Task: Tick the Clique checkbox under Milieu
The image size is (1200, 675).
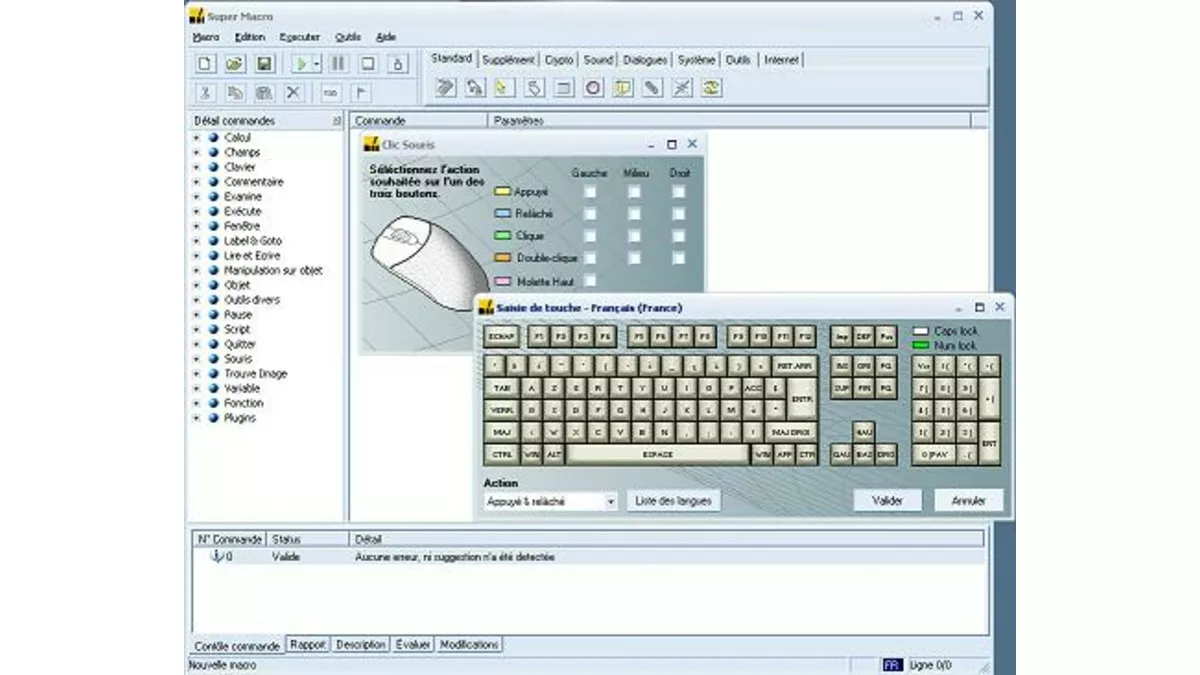Action: pyautogui.click(x=634, y=236)
